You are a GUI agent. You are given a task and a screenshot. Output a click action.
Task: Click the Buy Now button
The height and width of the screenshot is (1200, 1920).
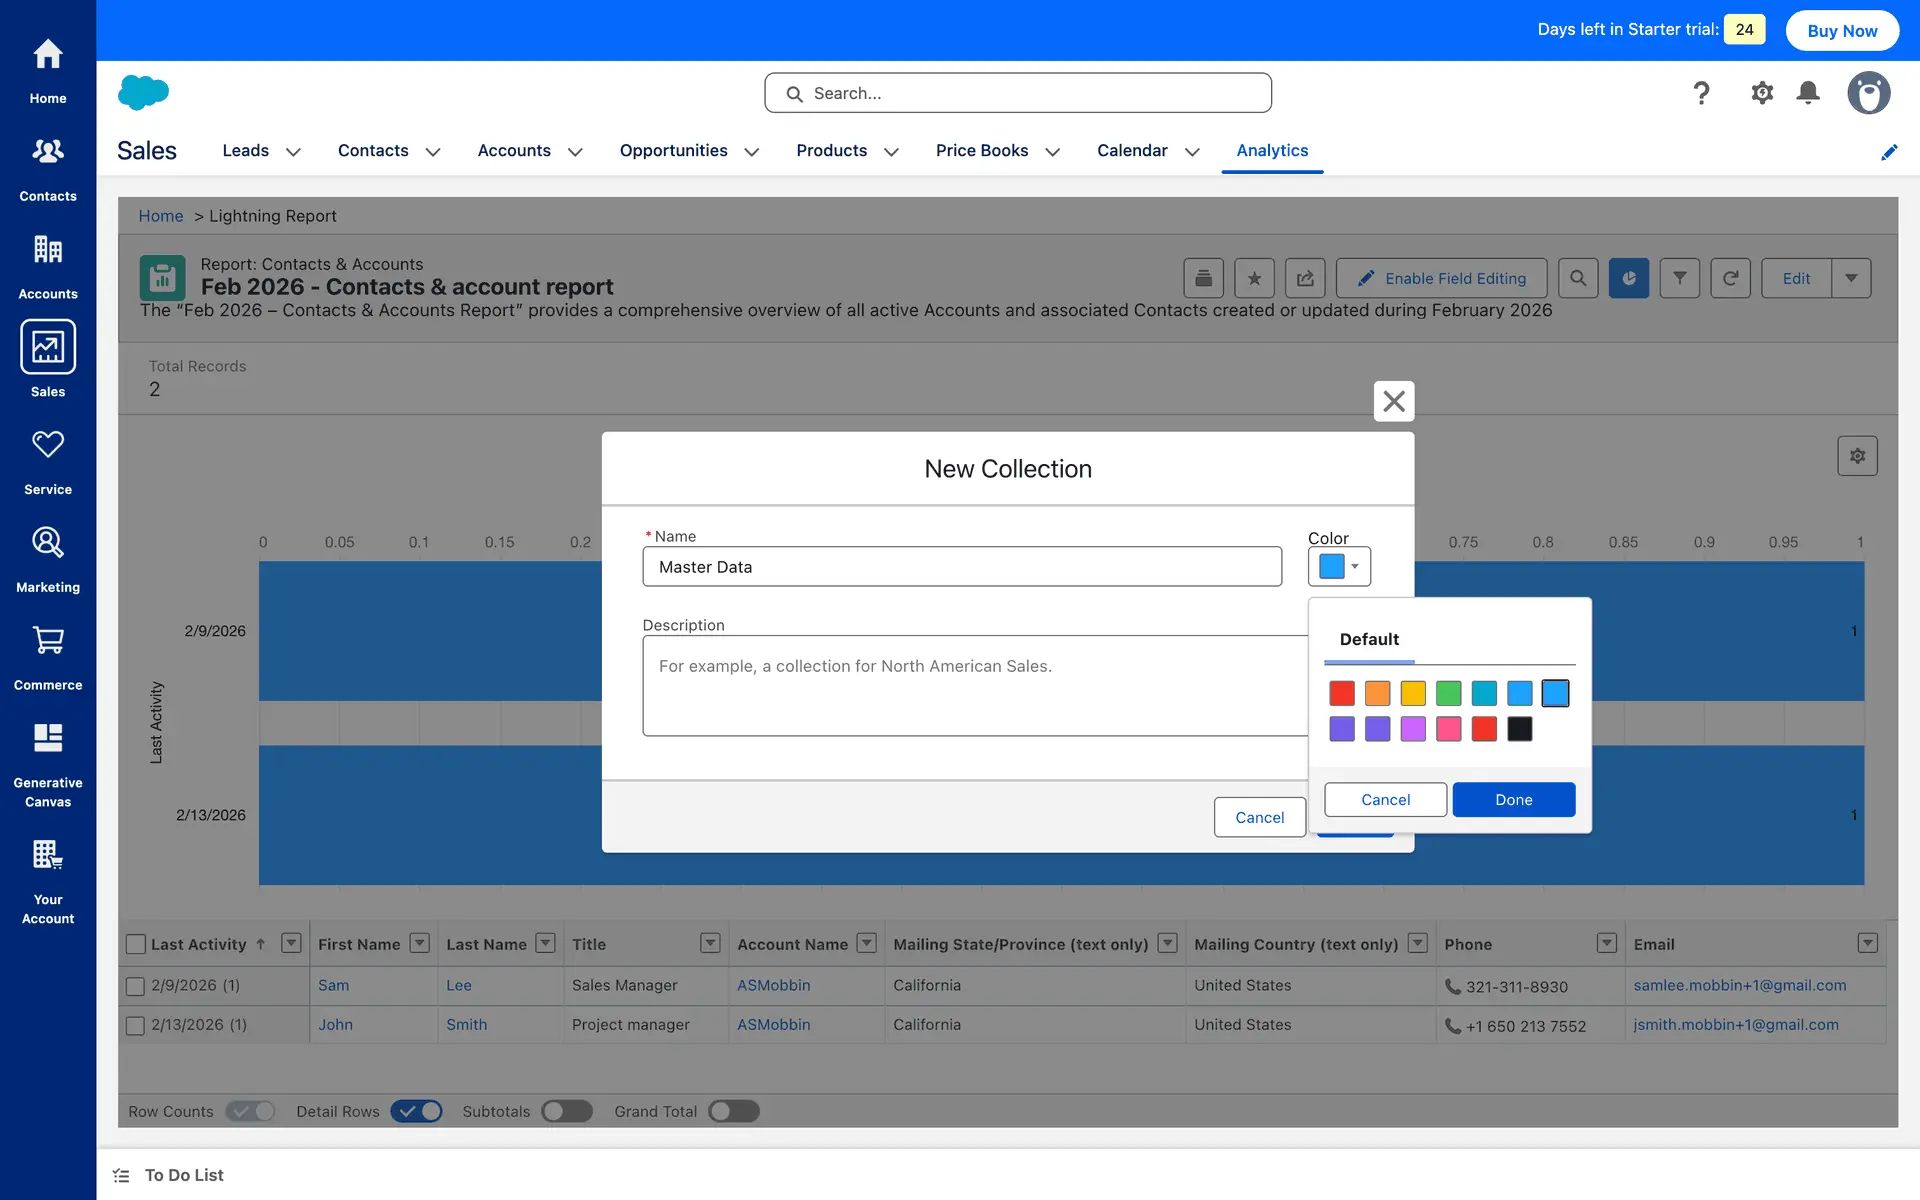pos(1842,30)
